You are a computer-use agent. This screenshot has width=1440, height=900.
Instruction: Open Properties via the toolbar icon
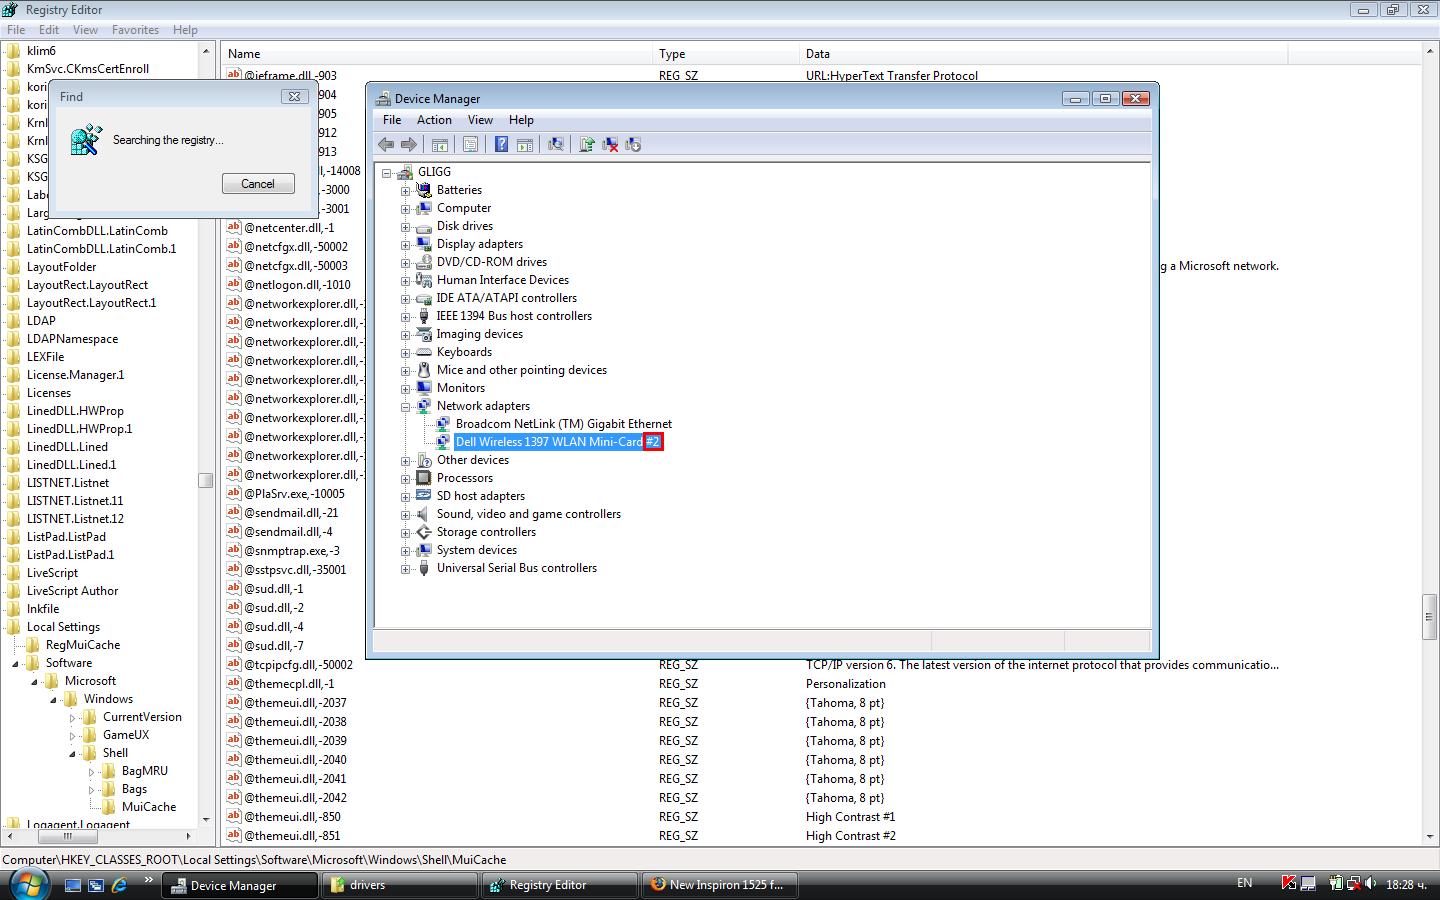pyautogui.click(x=470, y=145)
